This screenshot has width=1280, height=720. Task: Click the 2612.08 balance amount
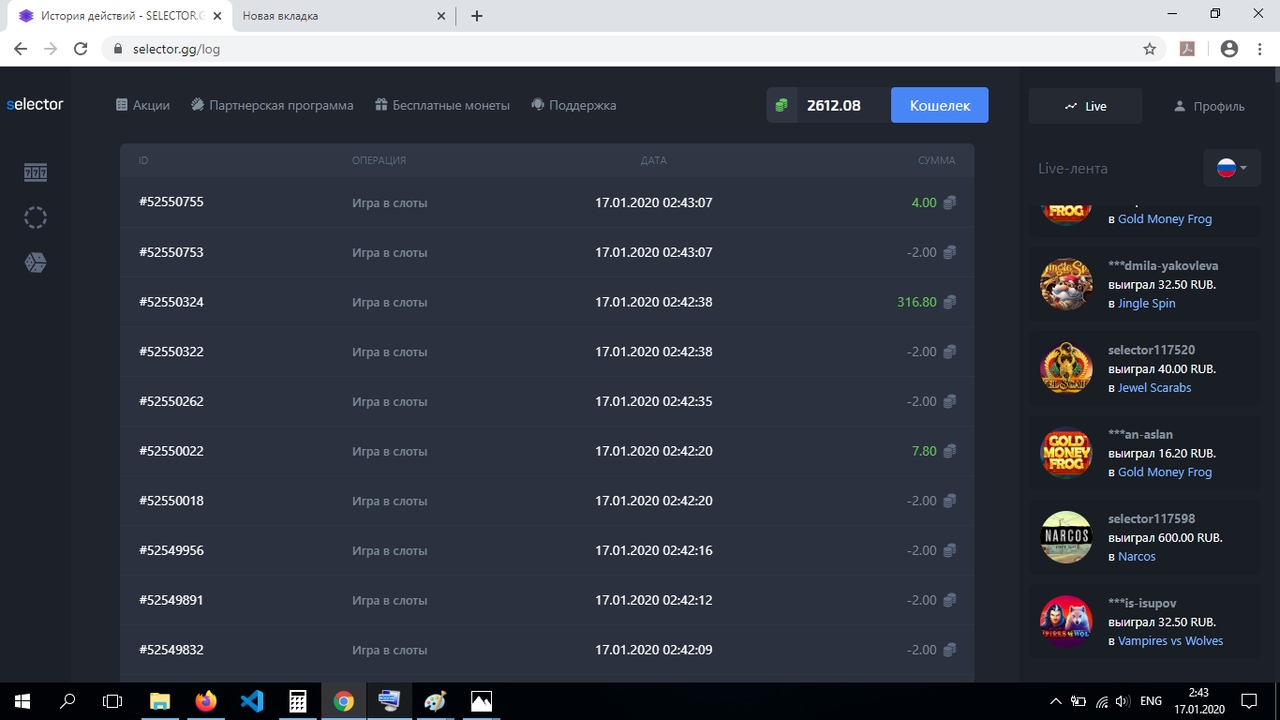pos(834,105)
